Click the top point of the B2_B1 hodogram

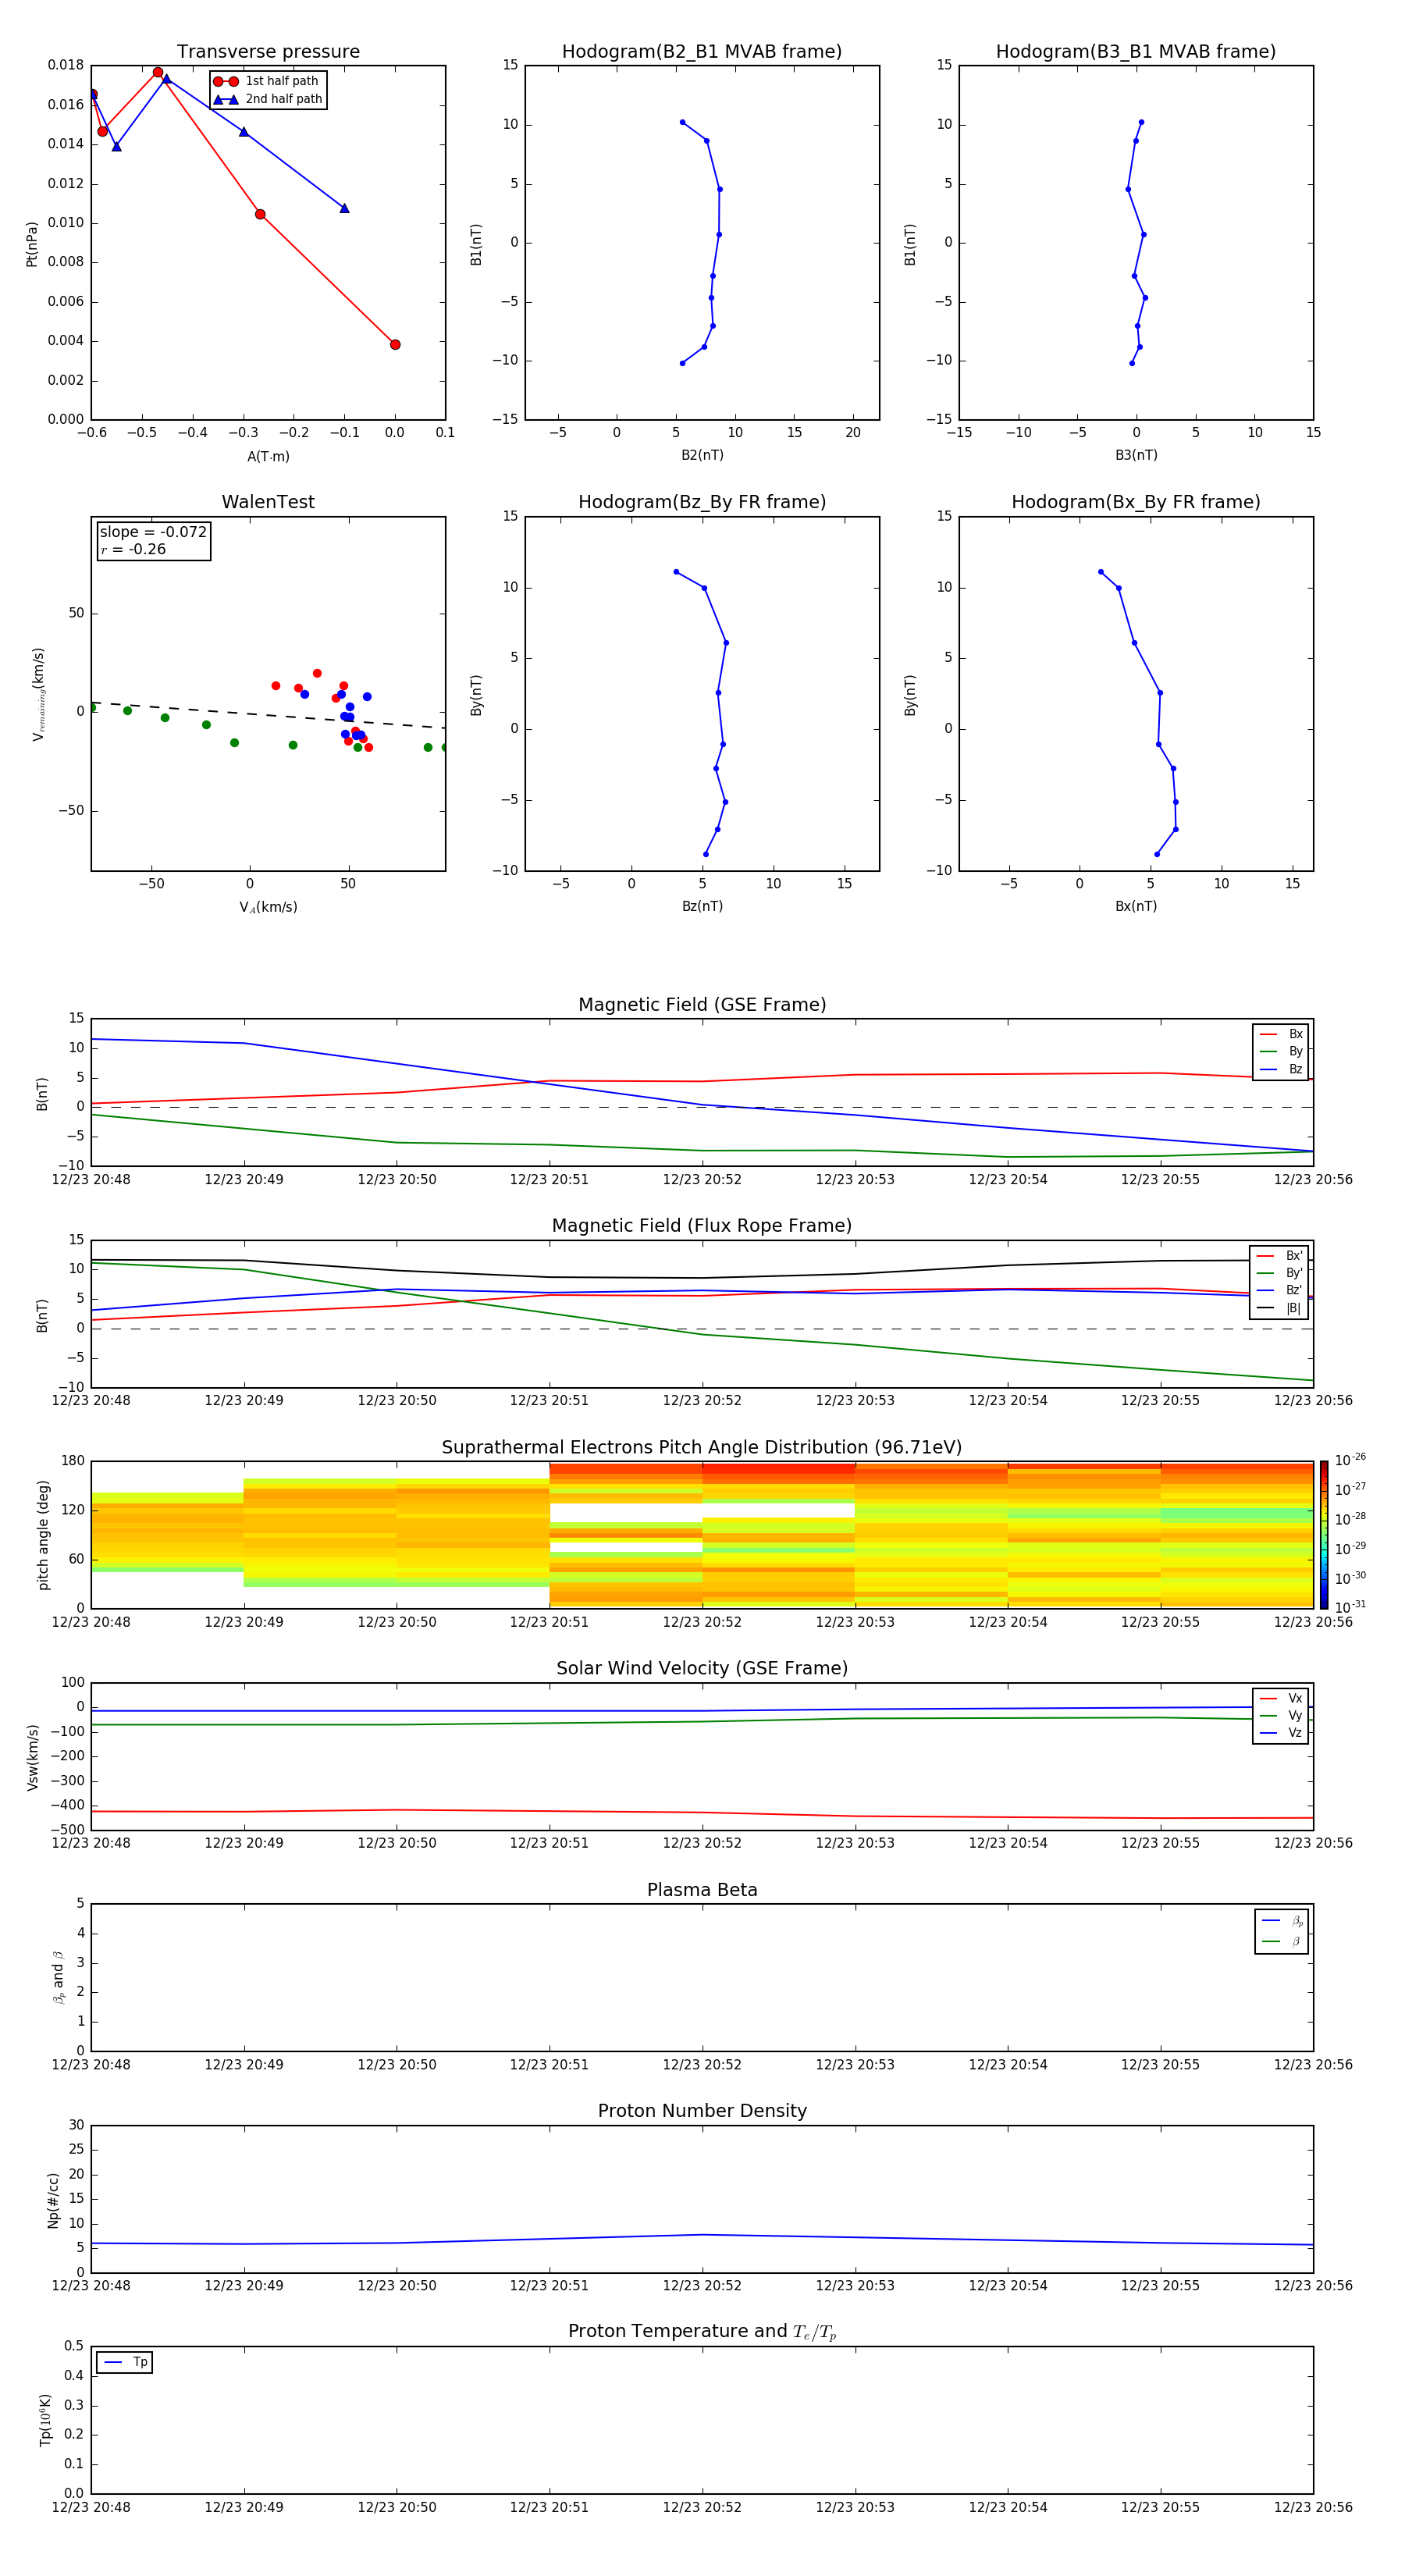tap(682, 122)
